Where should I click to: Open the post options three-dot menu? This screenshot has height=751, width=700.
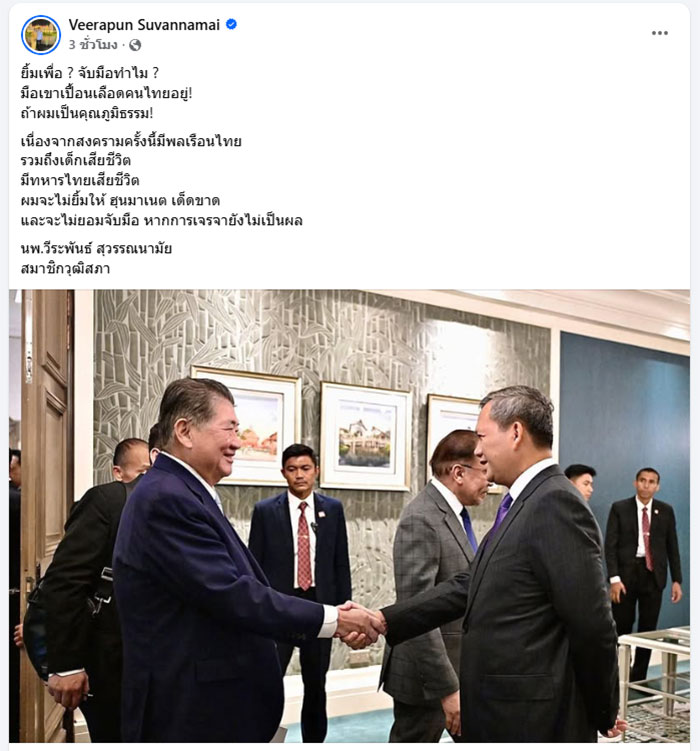pyautogui.click(x=659, y=33)
